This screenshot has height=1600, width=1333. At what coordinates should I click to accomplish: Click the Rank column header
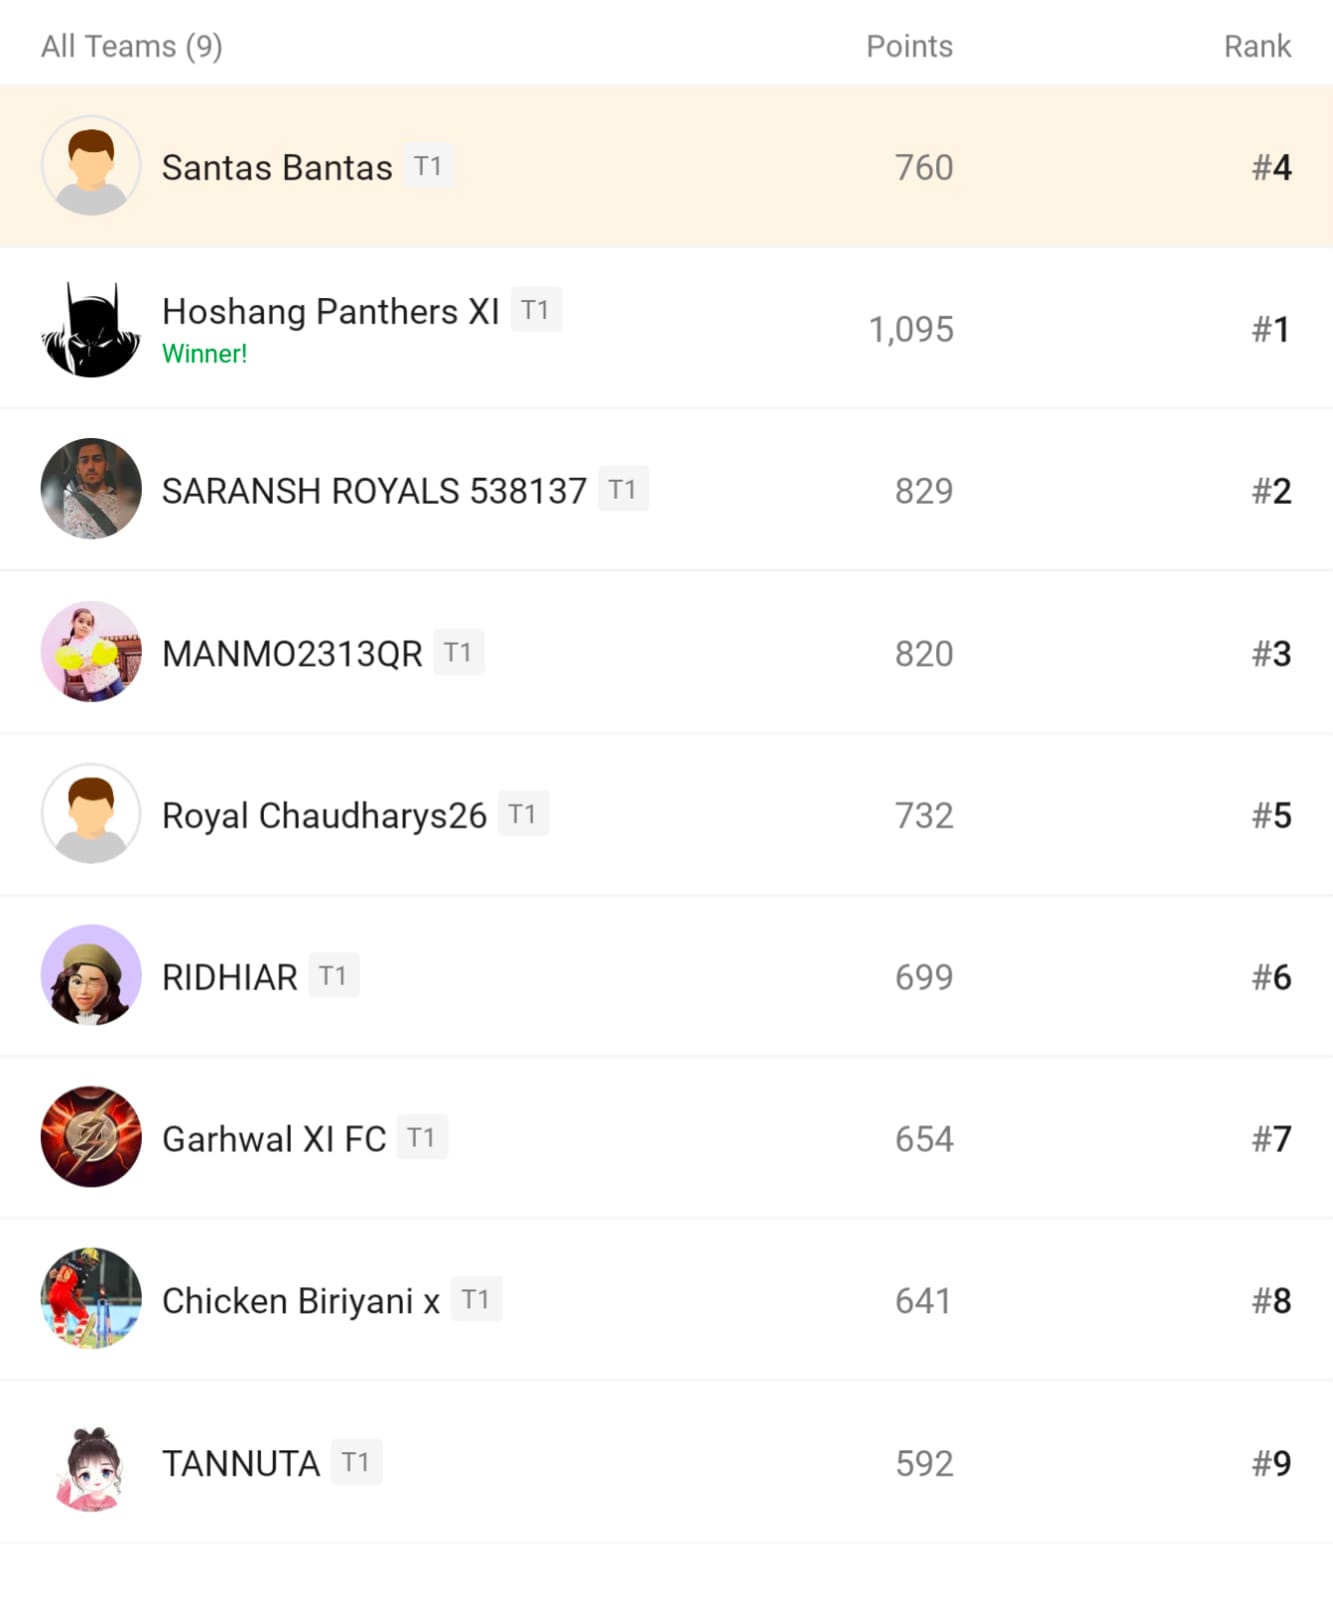click(1257, 47)
